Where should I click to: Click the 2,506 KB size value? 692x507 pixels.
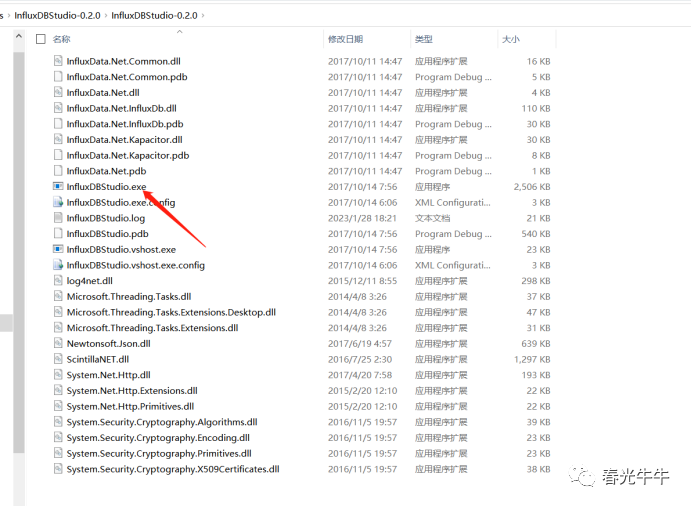pyautogui.click(x=532, y=187)
